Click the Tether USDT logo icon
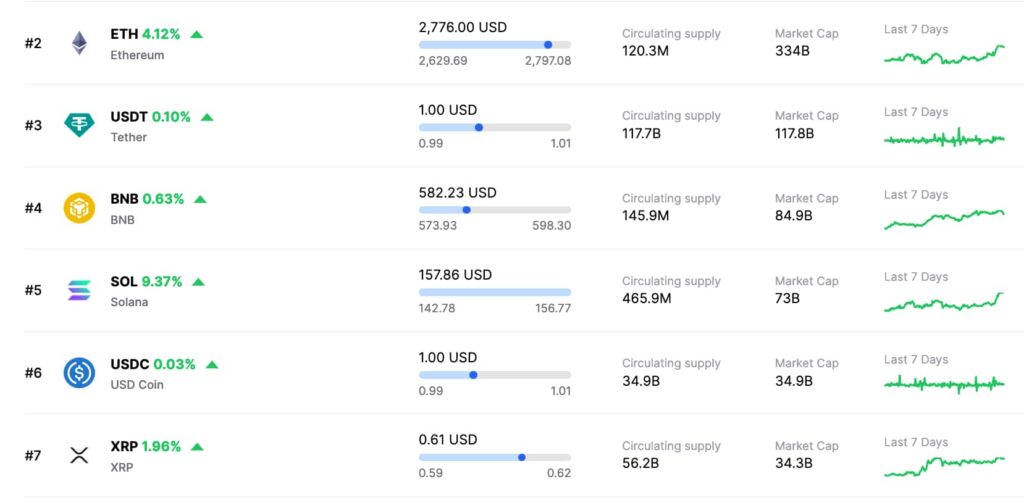Viewport: 1024px width, 500px height. [79, 125]
